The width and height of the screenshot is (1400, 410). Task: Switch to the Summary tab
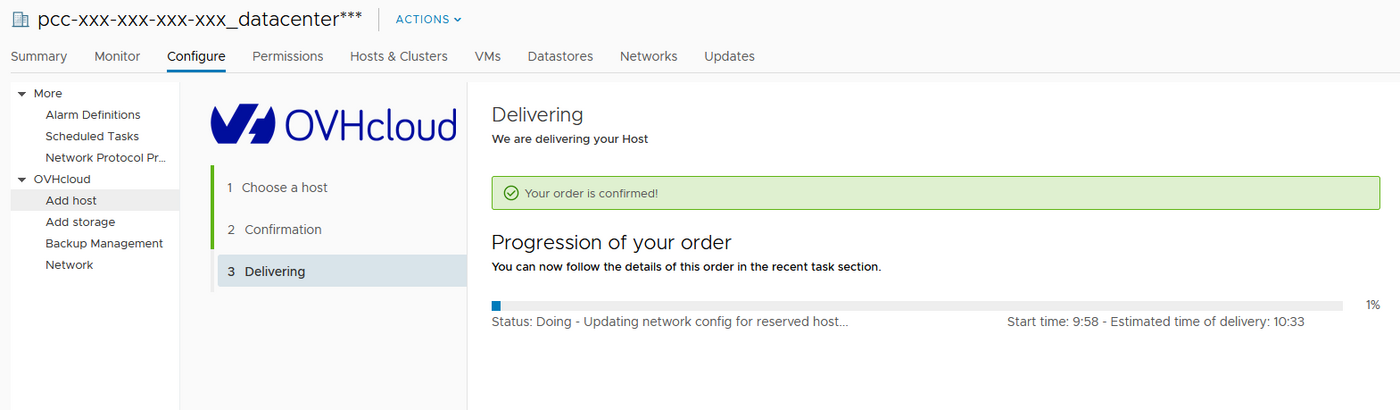(39, 56)
